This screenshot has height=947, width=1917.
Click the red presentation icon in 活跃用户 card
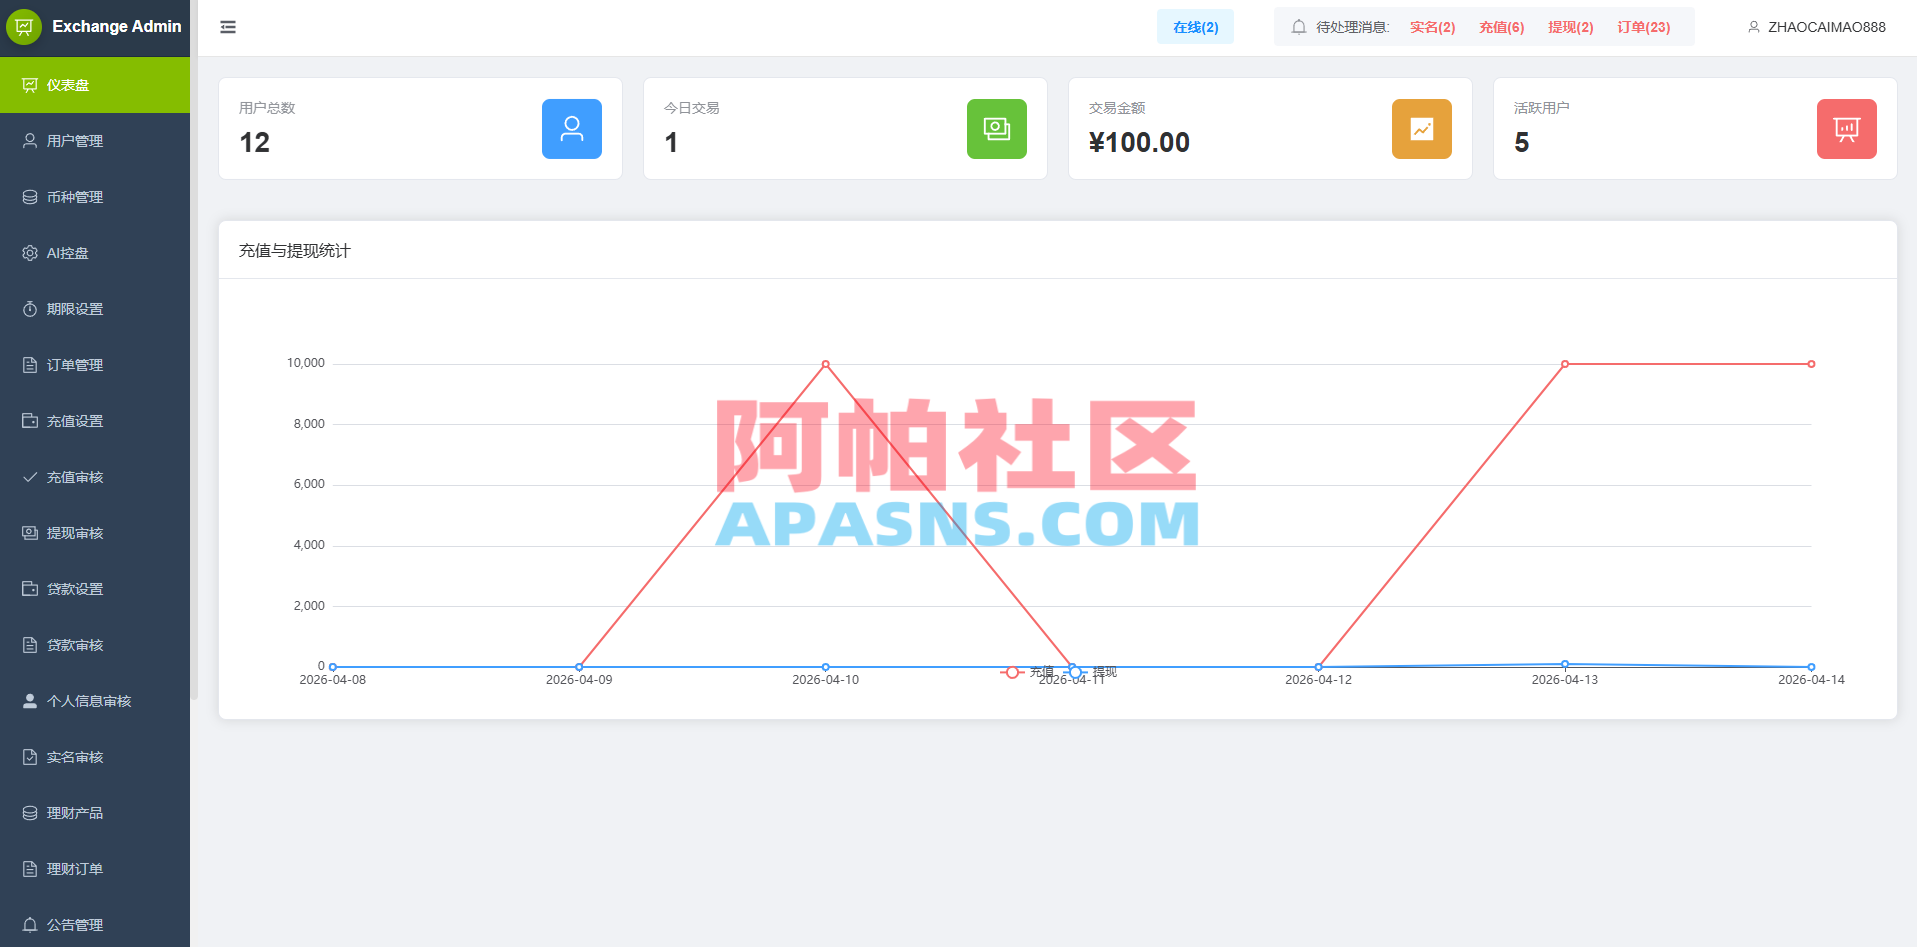coord(1847,129)
